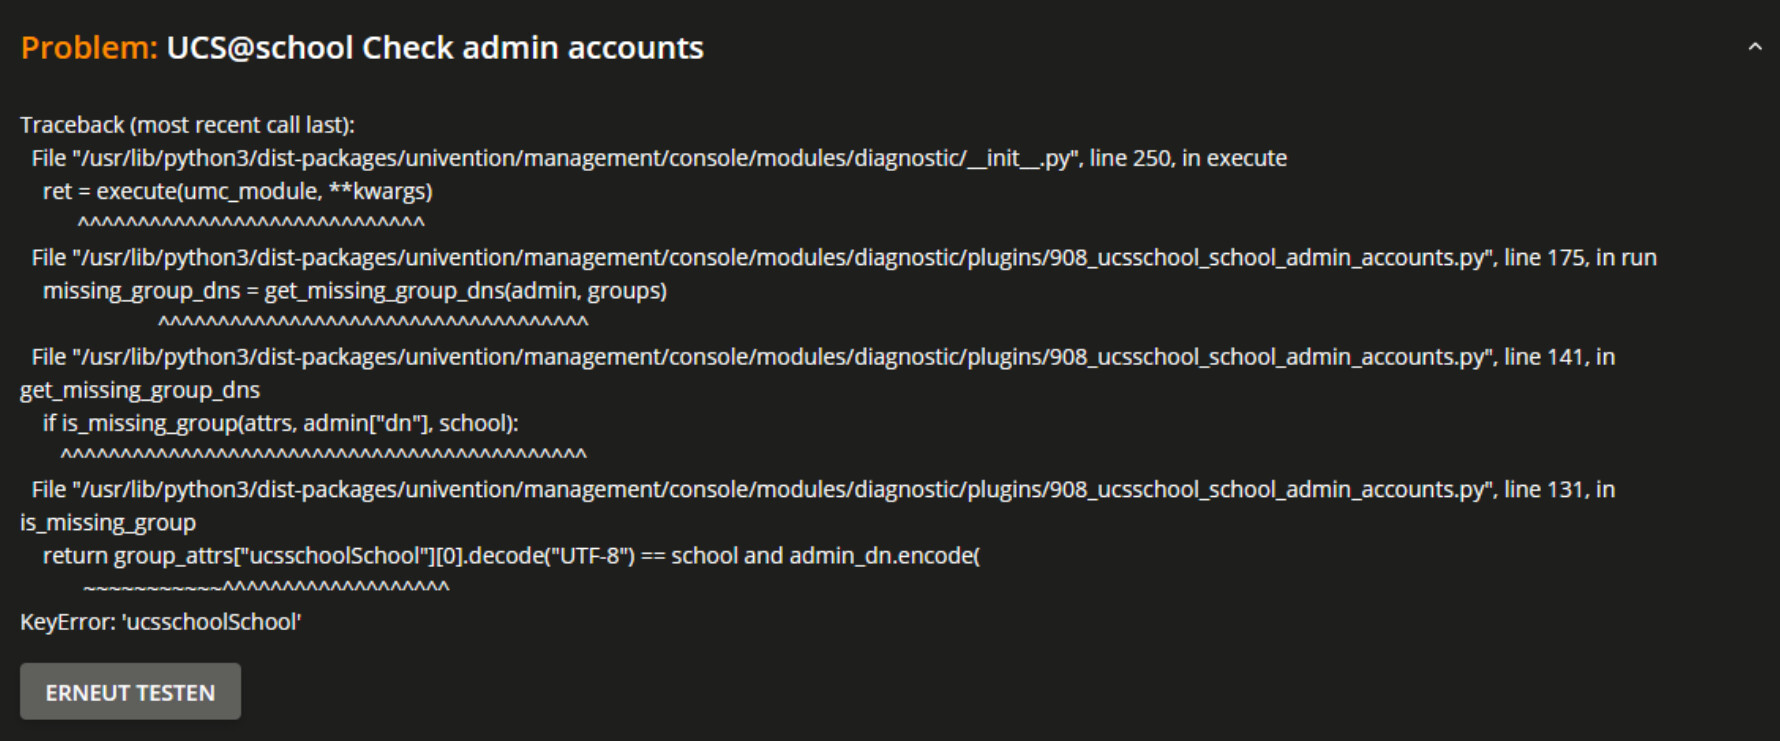Screen dimensions: 1780x741
Task: Click the return group_attrs["ucsschoolSchool"] code line
Action: pyautogui.click(x=511, y=556)
